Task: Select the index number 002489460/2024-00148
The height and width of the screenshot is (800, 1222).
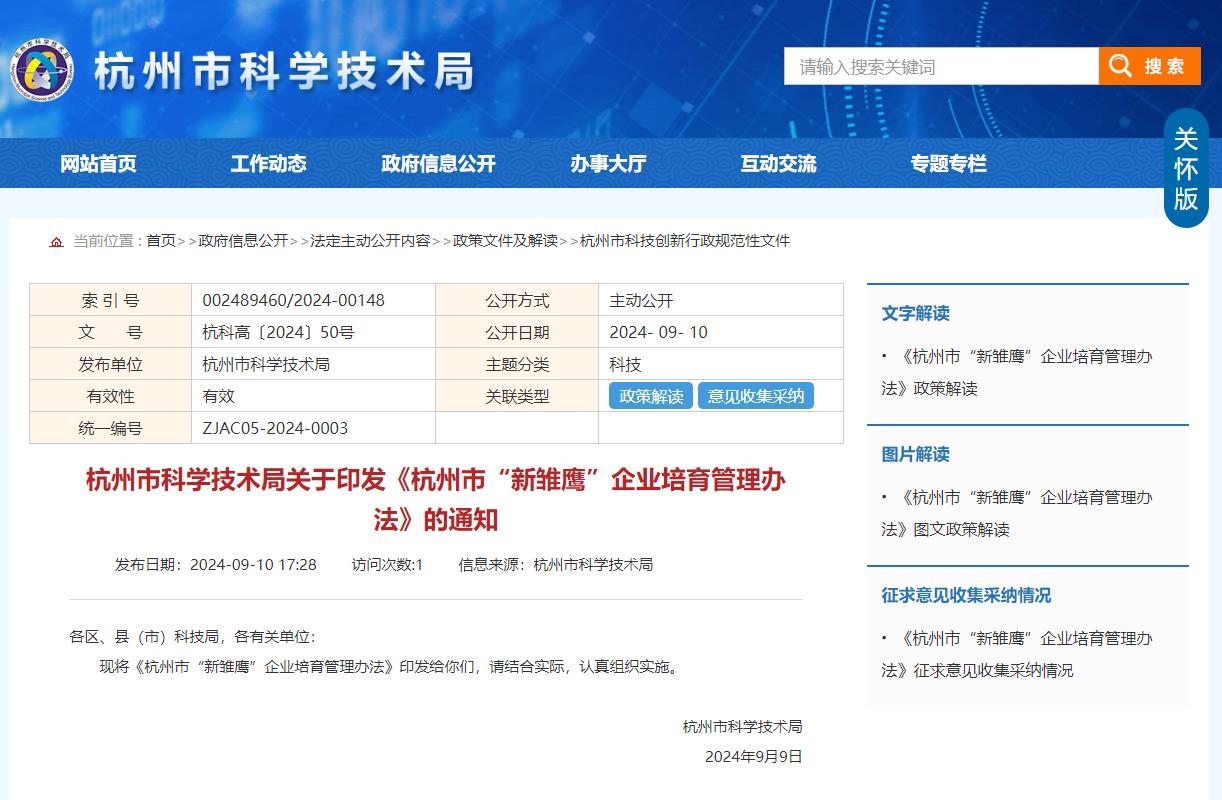Action: point(293,300)
